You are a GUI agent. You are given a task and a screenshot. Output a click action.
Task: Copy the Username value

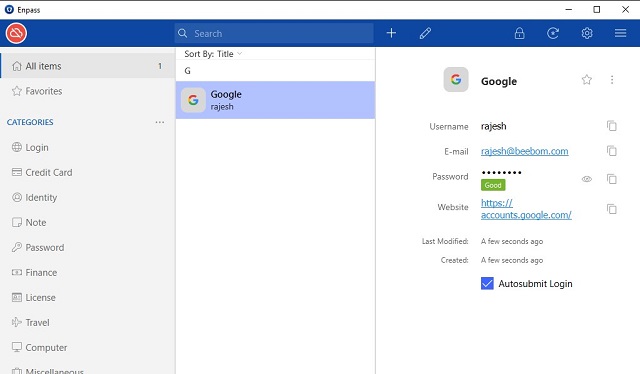(611, 126)
